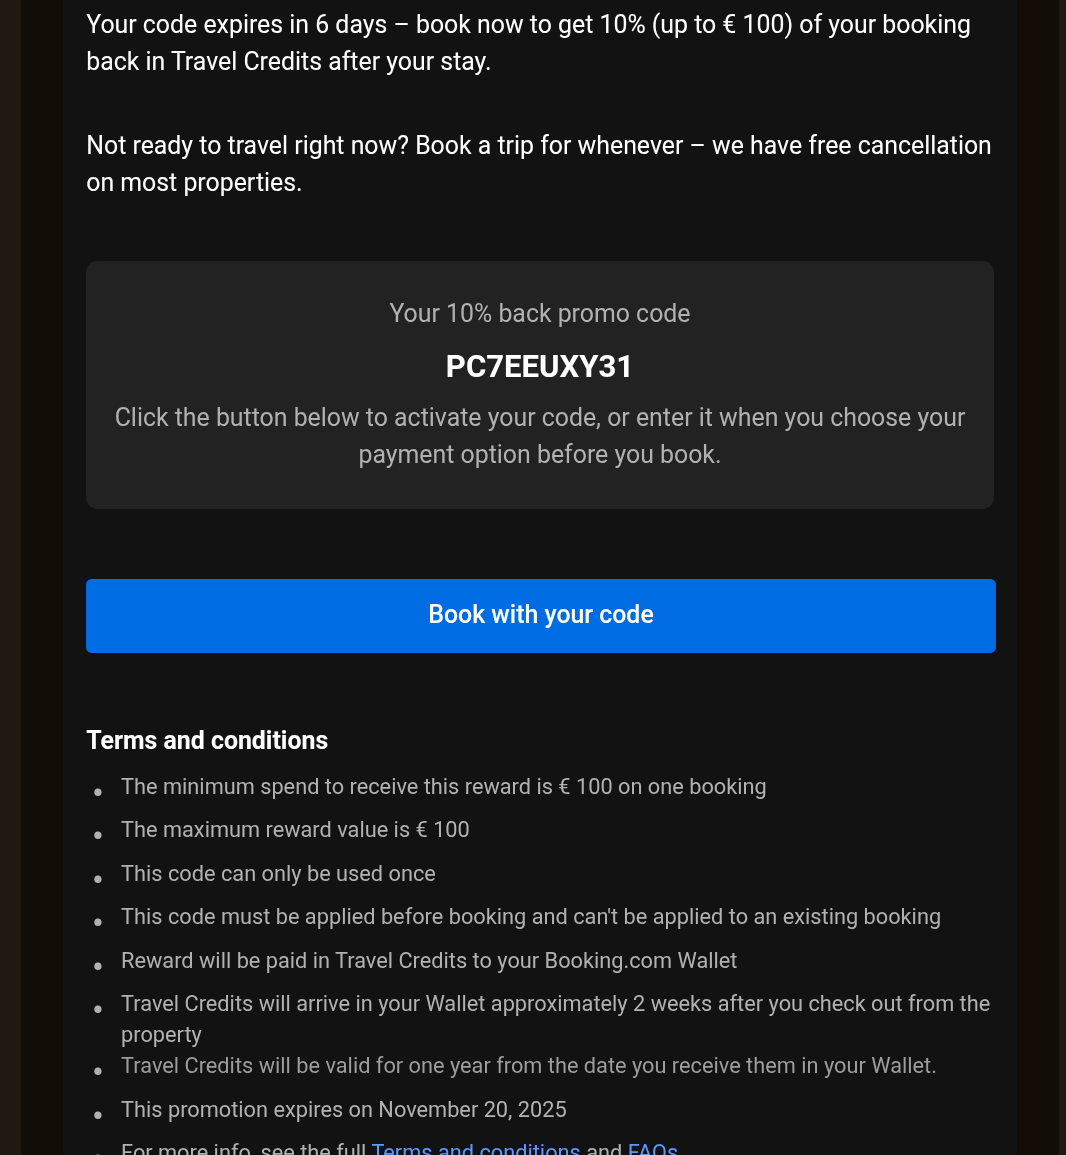The height and width of the screenshot is (1155, 1066).
Task: Click the 'applied before booking' condition line
Action: point(530,917)
